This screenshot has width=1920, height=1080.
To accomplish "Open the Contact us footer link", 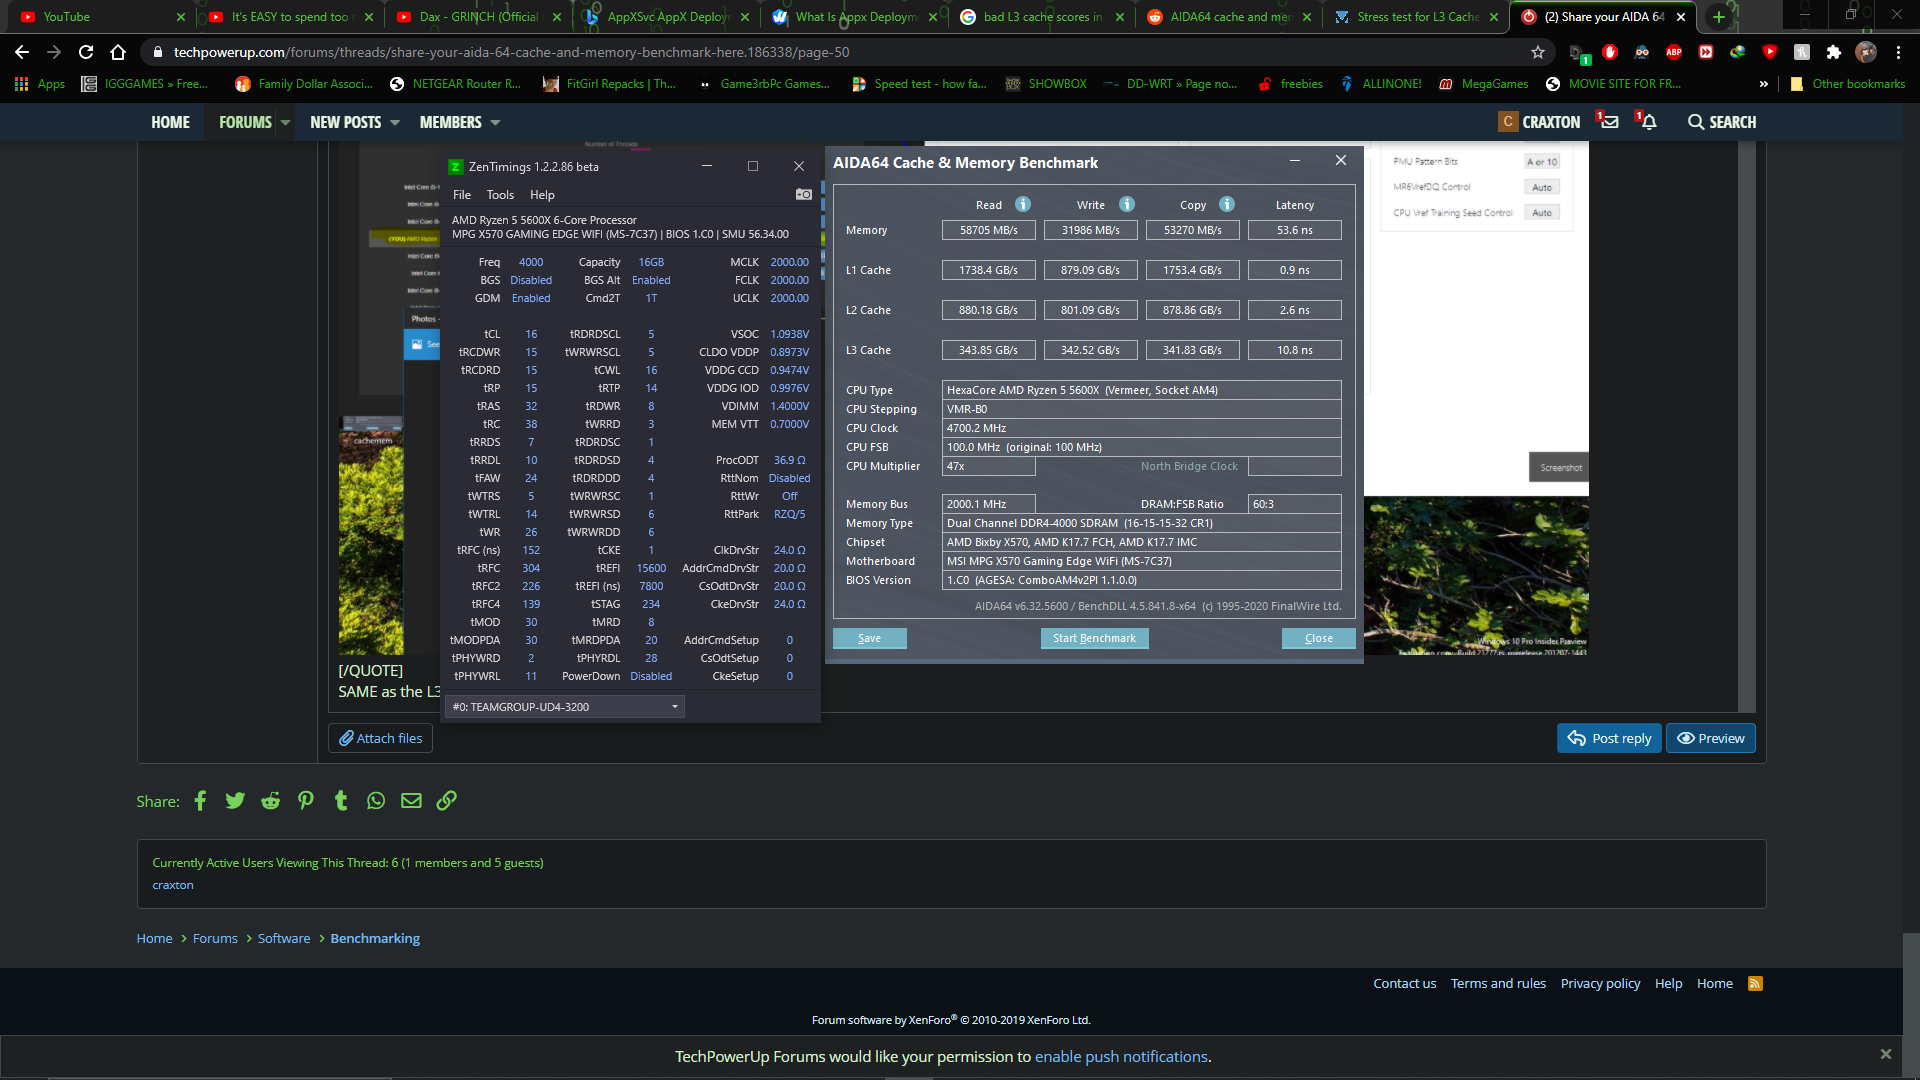I will pyautogui.click(x=1404, y=984).
